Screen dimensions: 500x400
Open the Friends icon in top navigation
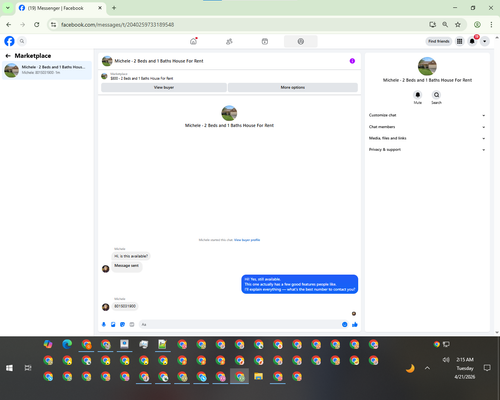pyautogui.click(x=229, y=41)
